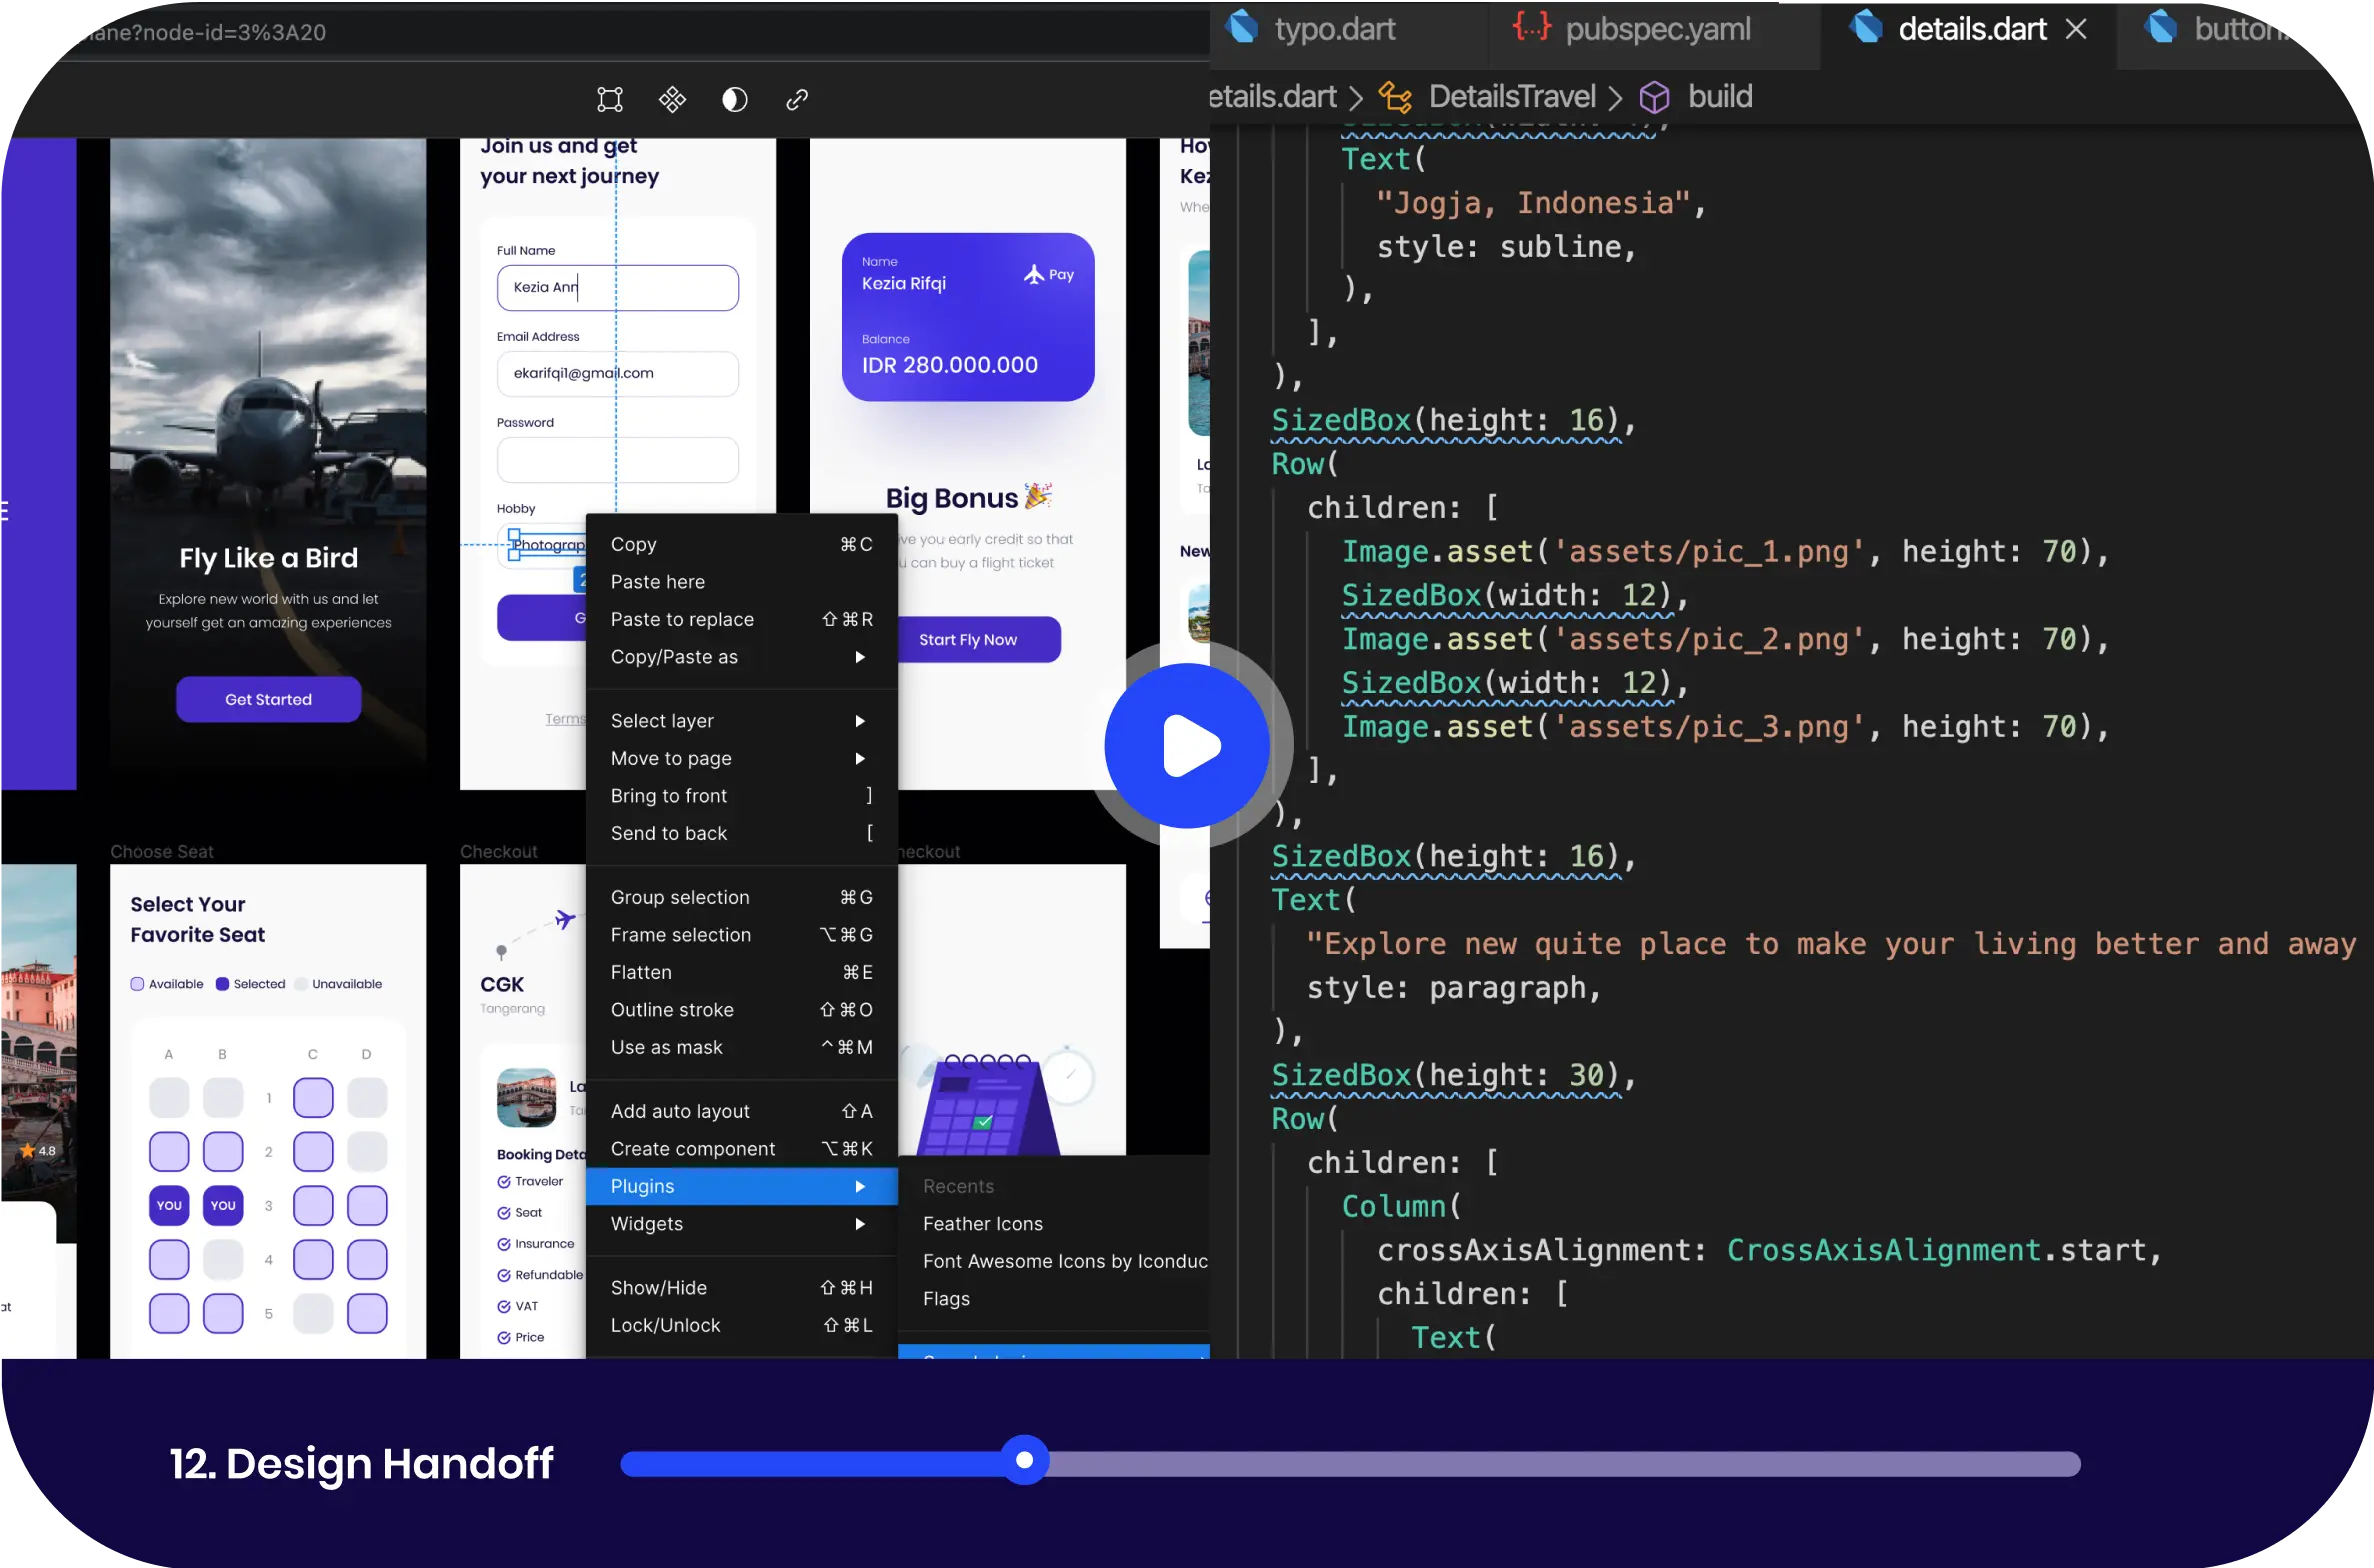
Task: Toggle the first YOU selected seat
Action: (x=169, y=1205)
